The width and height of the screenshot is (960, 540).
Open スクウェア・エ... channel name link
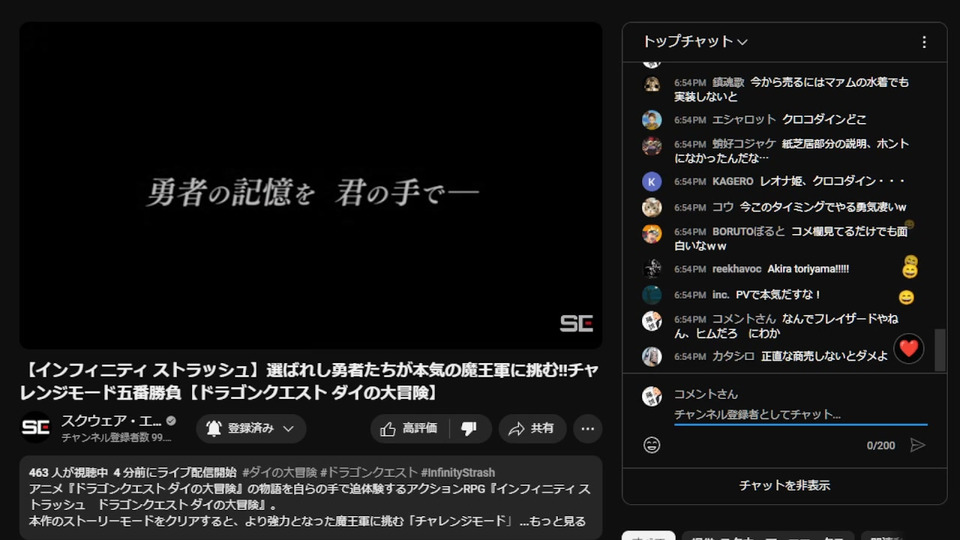111,421
